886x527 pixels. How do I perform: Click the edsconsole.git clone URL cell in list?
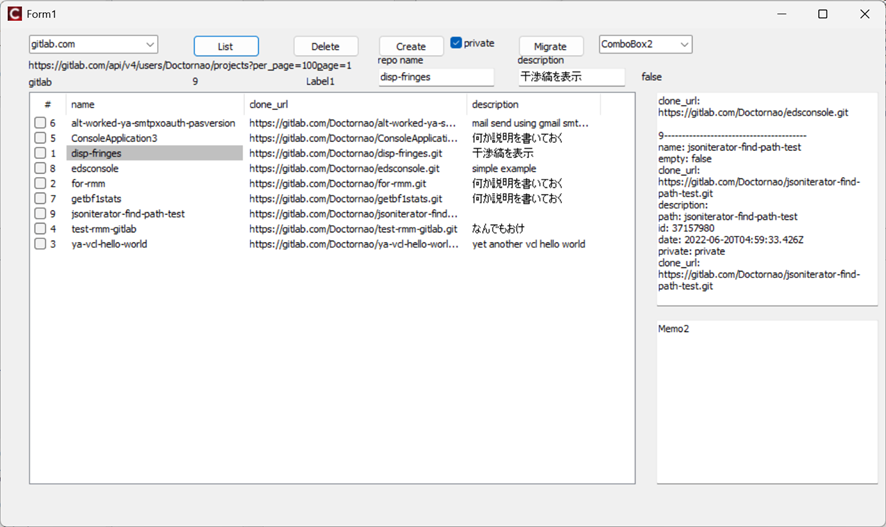(344, 168)
